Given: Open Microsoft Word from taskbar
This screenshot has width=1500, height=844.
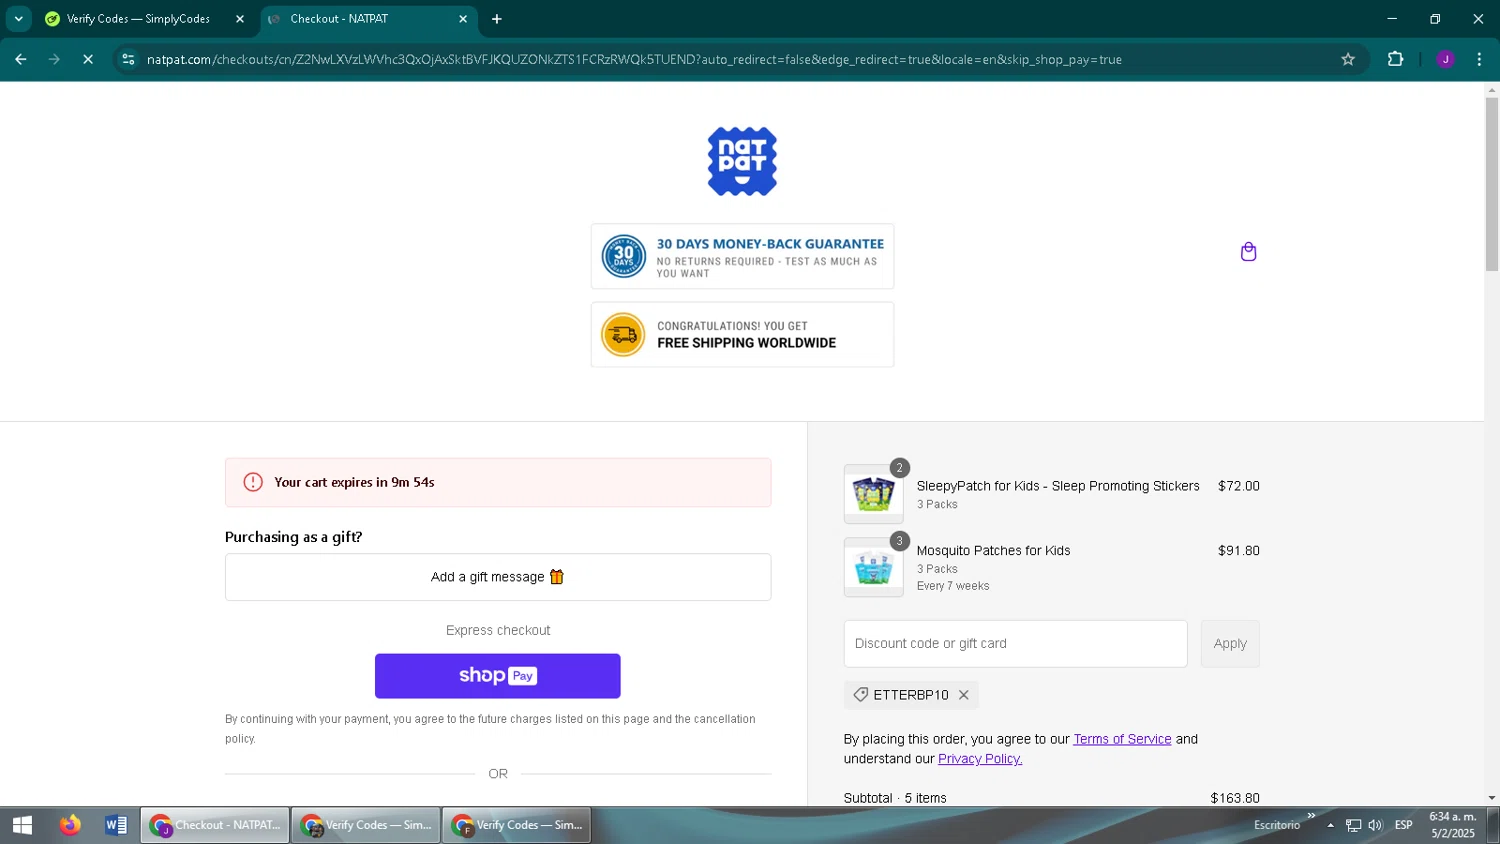Looking at the screenshot, I should [116, 825].
